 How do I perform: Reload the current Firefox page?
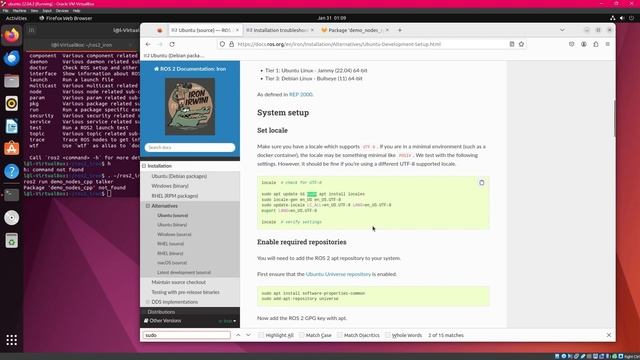(x=172, y=44)
